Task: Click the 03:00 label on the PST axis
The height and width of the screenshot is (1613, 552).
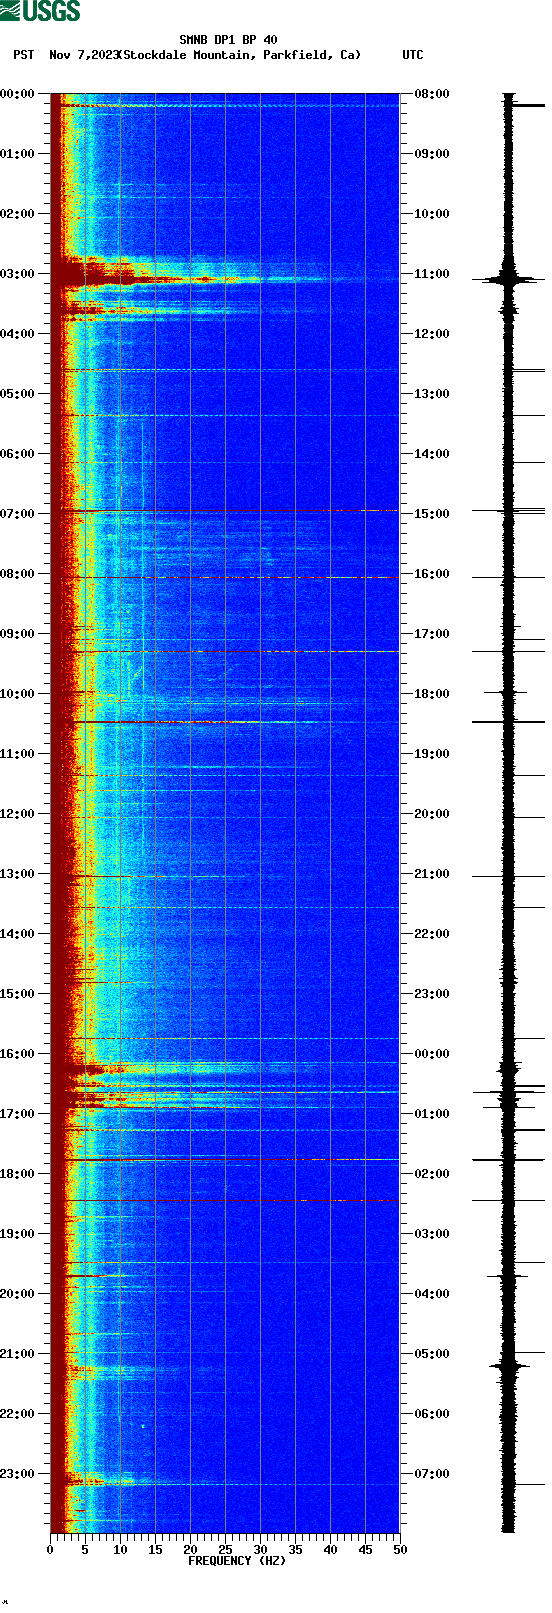Action: [17, 274]
